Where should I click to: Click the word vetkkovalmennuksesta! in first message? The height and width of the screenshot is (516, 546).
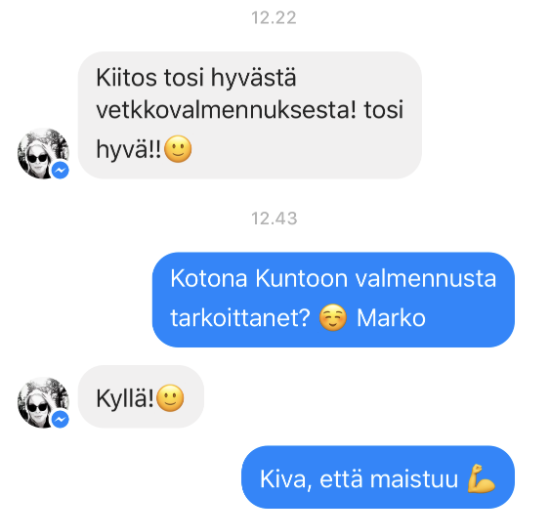coord(226,110)
